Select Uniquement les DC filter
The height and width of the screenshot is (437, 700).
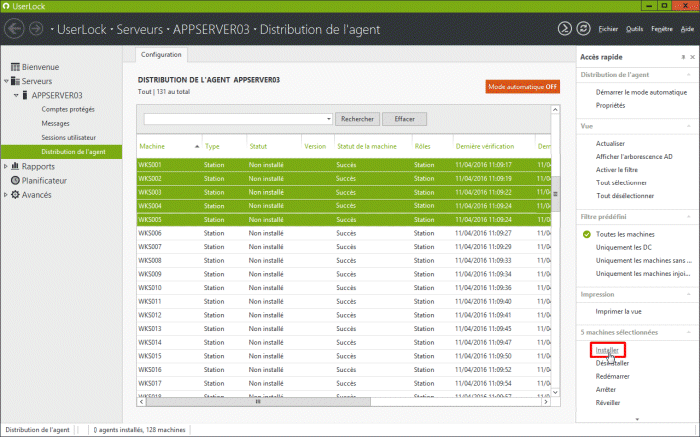point(624,247)
